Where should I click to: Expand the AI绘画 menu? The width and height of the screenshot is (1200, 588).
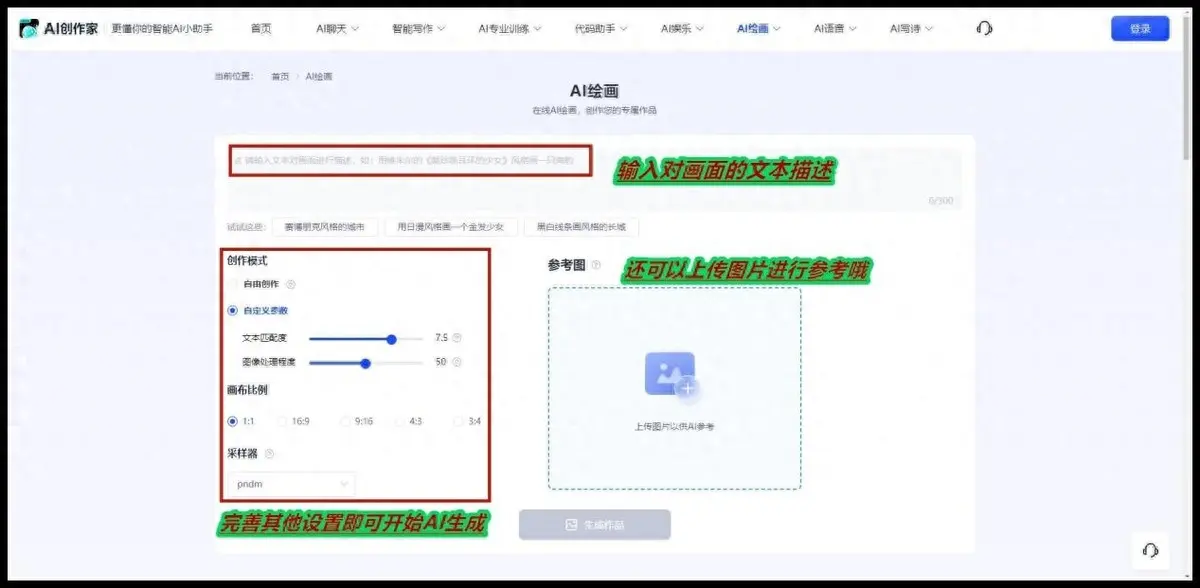pos(759,29)
